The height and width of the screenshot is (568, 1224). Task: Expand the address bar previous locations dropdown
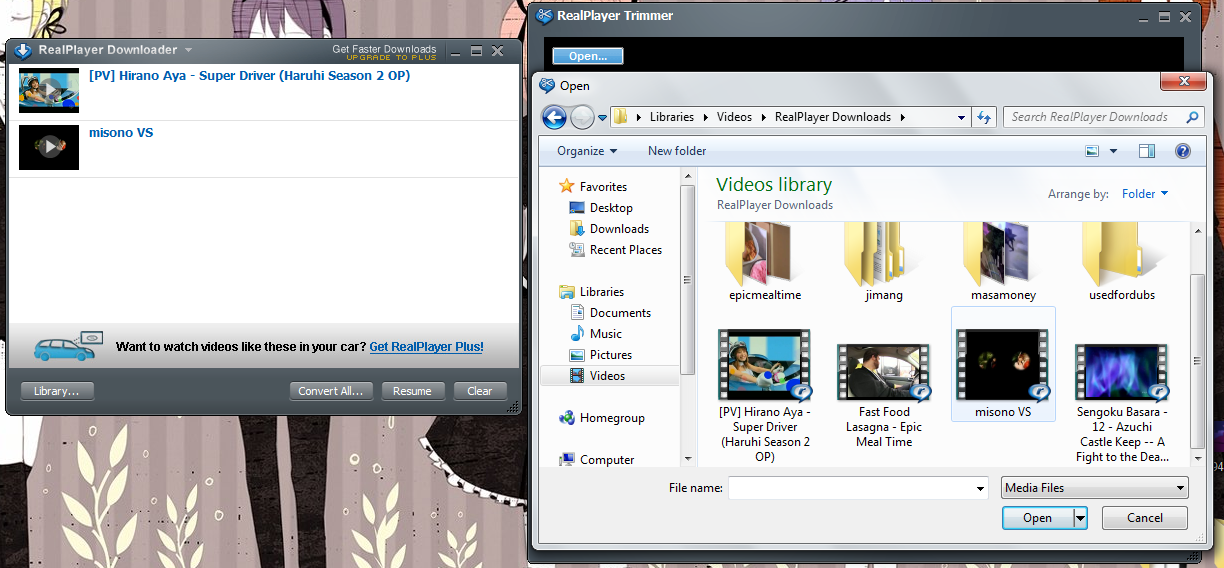click(x=962, y=117)
